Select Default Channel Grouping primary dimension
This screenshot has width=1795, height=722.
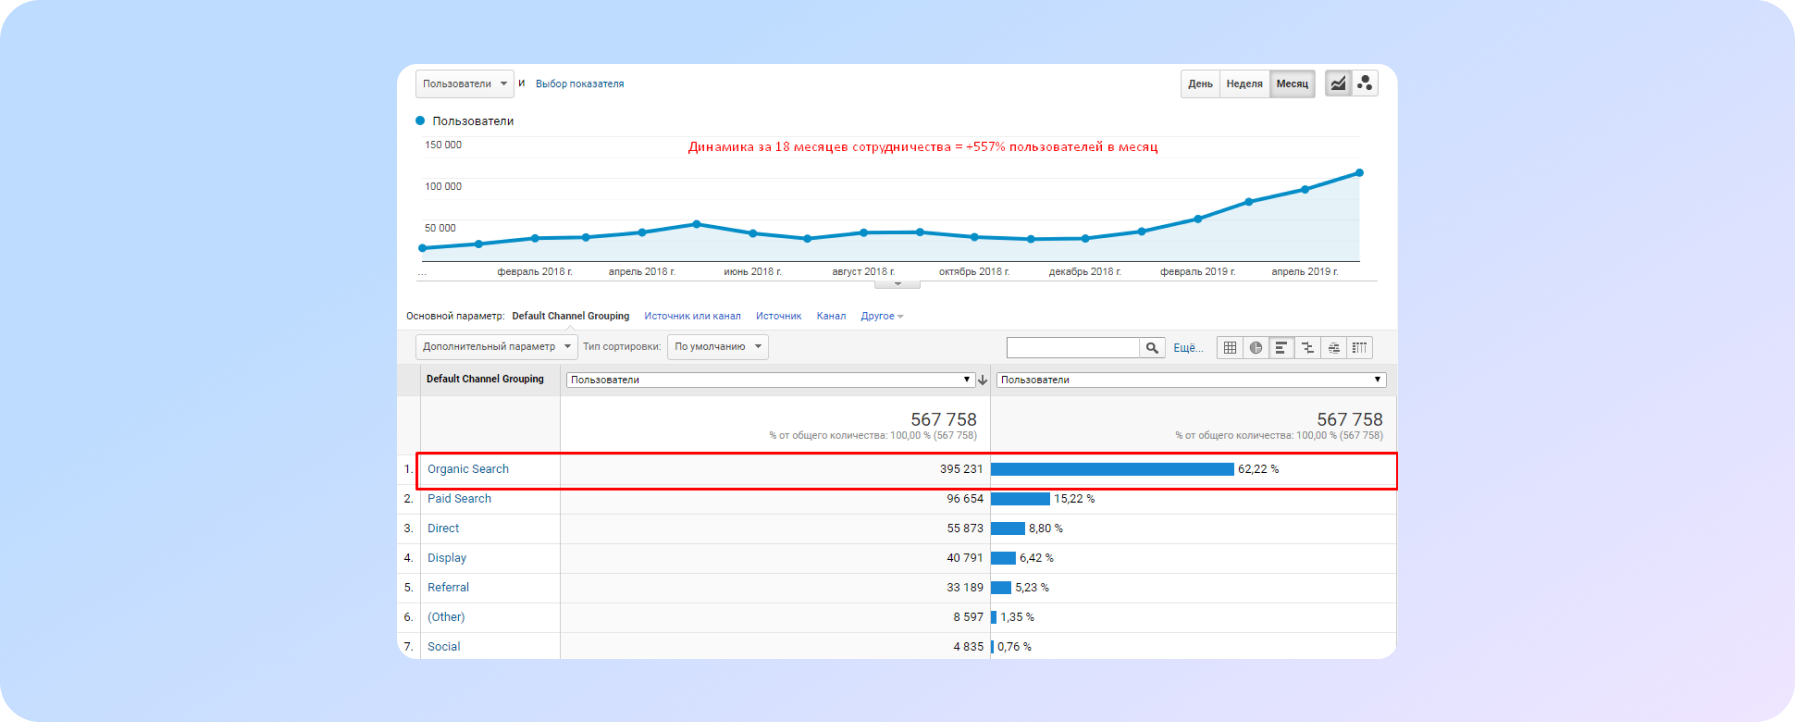pos(571,316)
